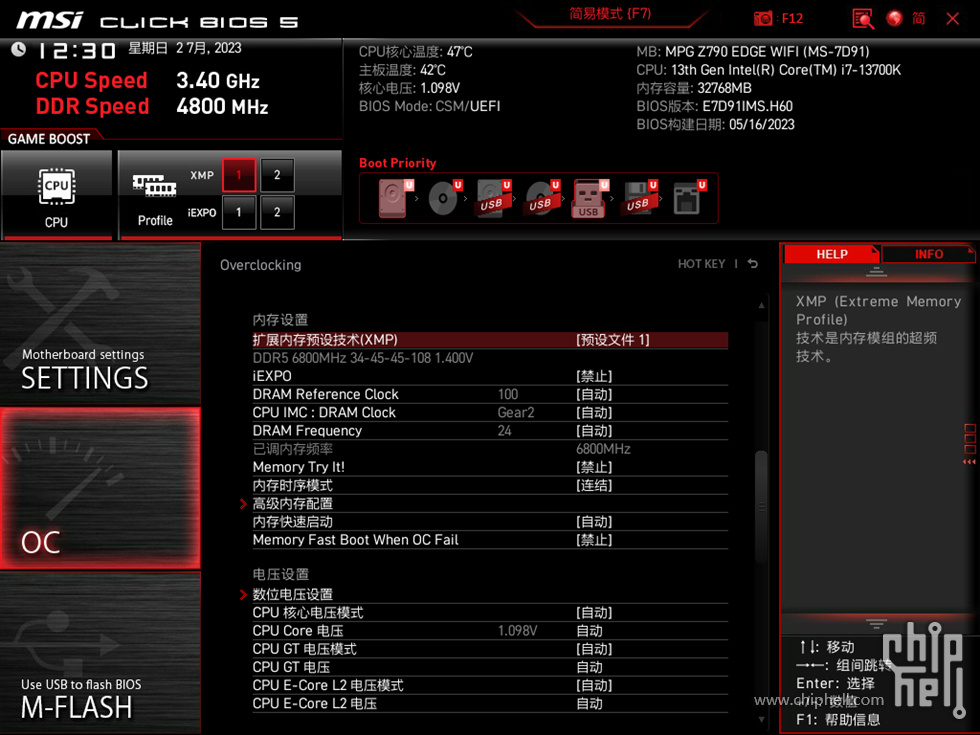Click the 12:30 system time

[77, 51]
